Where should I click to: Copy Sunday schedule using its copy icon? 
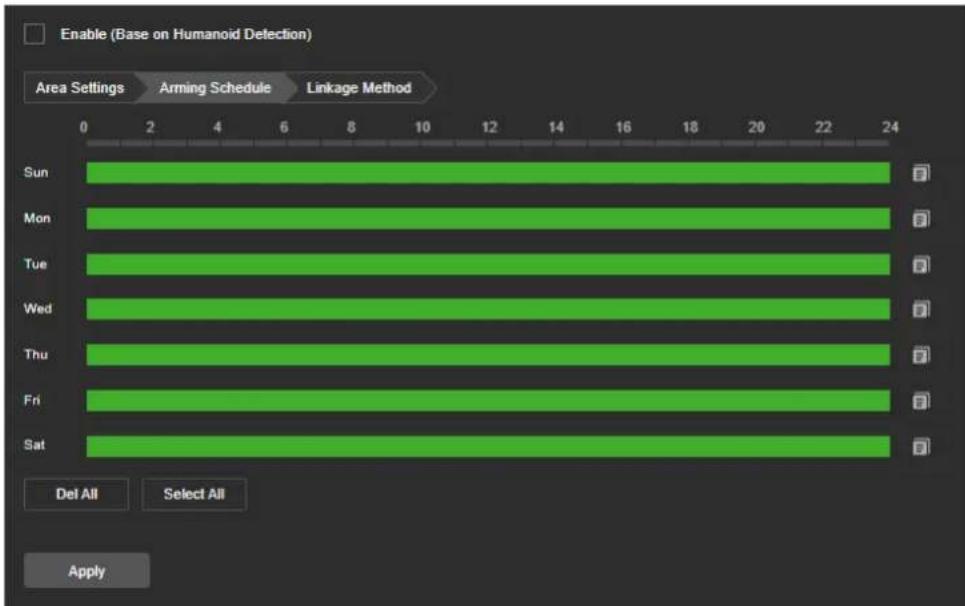(921, 173)
